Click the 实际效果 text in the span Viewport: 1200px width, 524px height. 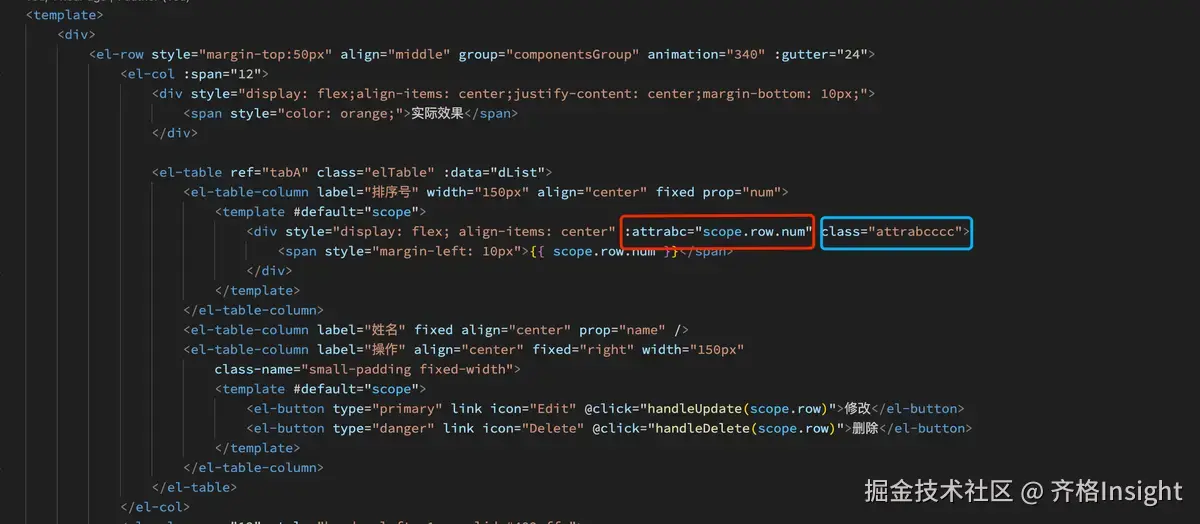coord(437,113)
